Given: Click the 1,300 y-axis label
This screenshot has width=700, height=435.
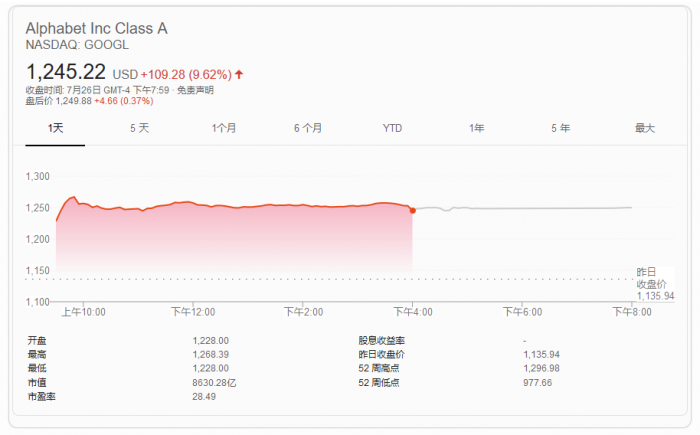Looking at the screenshot, I should click(38, 176).
